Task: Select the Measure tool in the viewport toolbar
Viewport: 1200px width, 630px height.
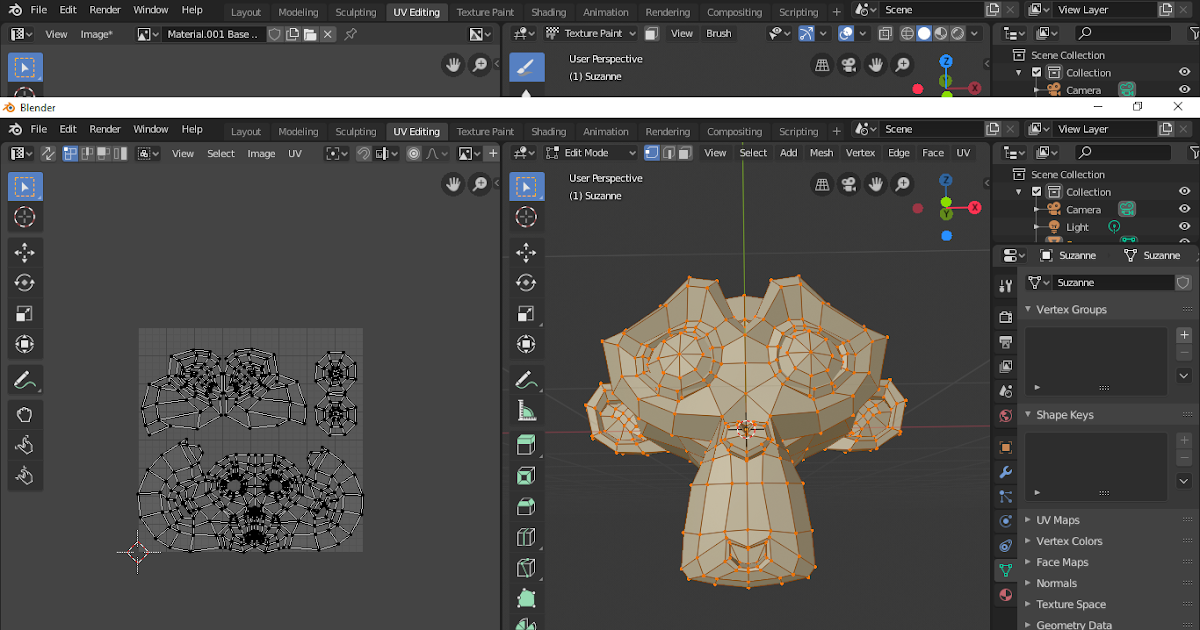Action: click(527, 410)
